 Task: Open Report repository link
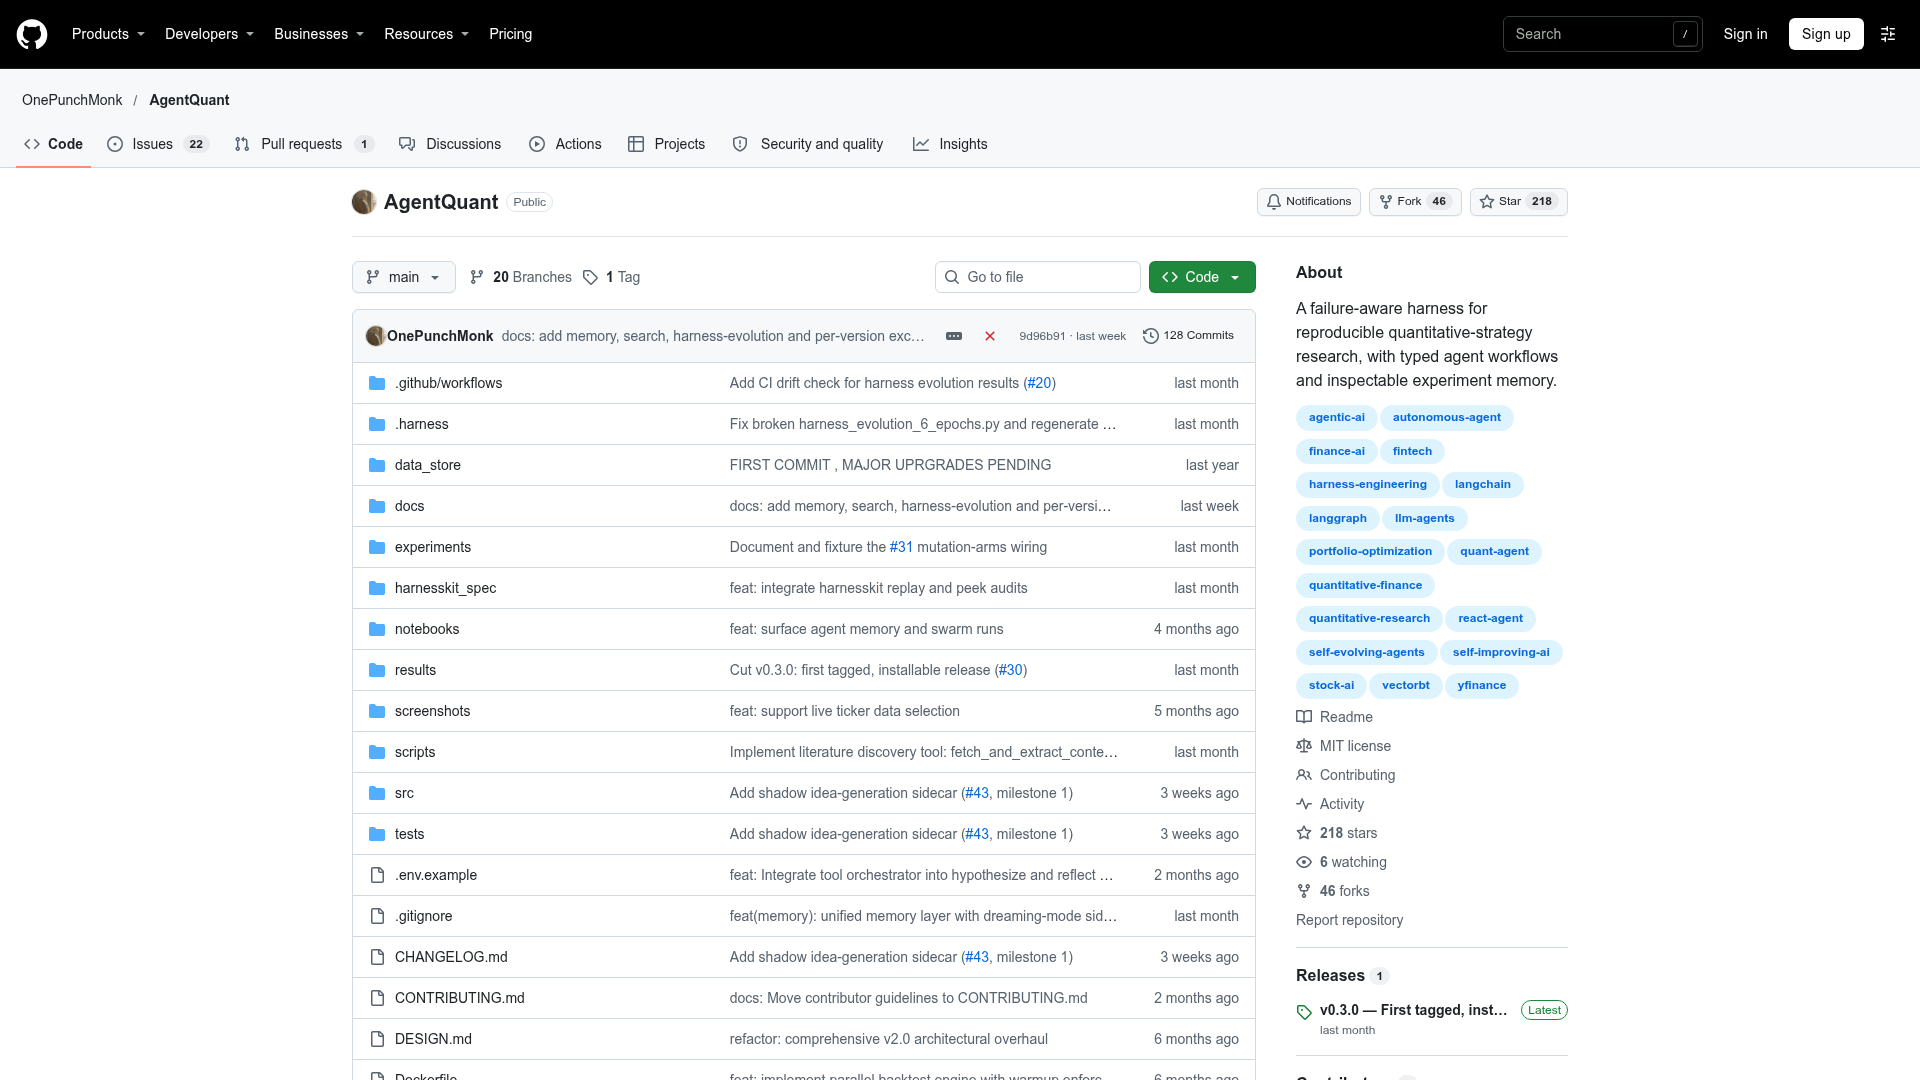(x=1349, y=920)
